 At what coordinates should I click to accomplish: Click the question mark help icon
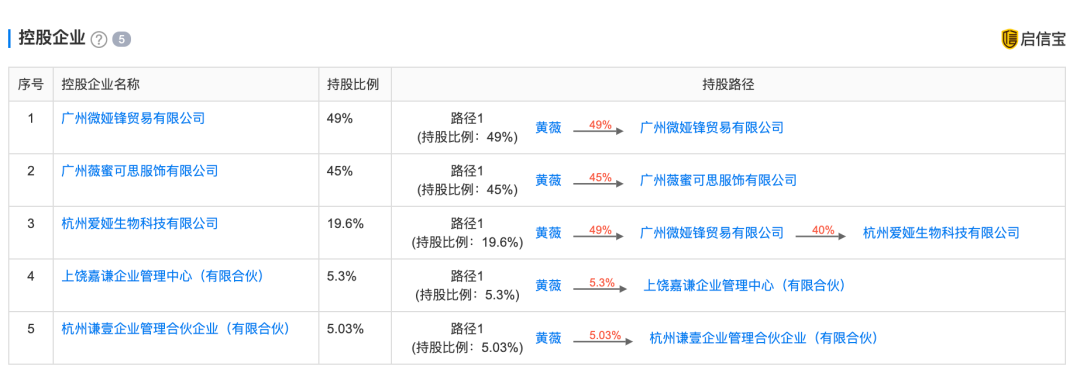coord(99,40)
